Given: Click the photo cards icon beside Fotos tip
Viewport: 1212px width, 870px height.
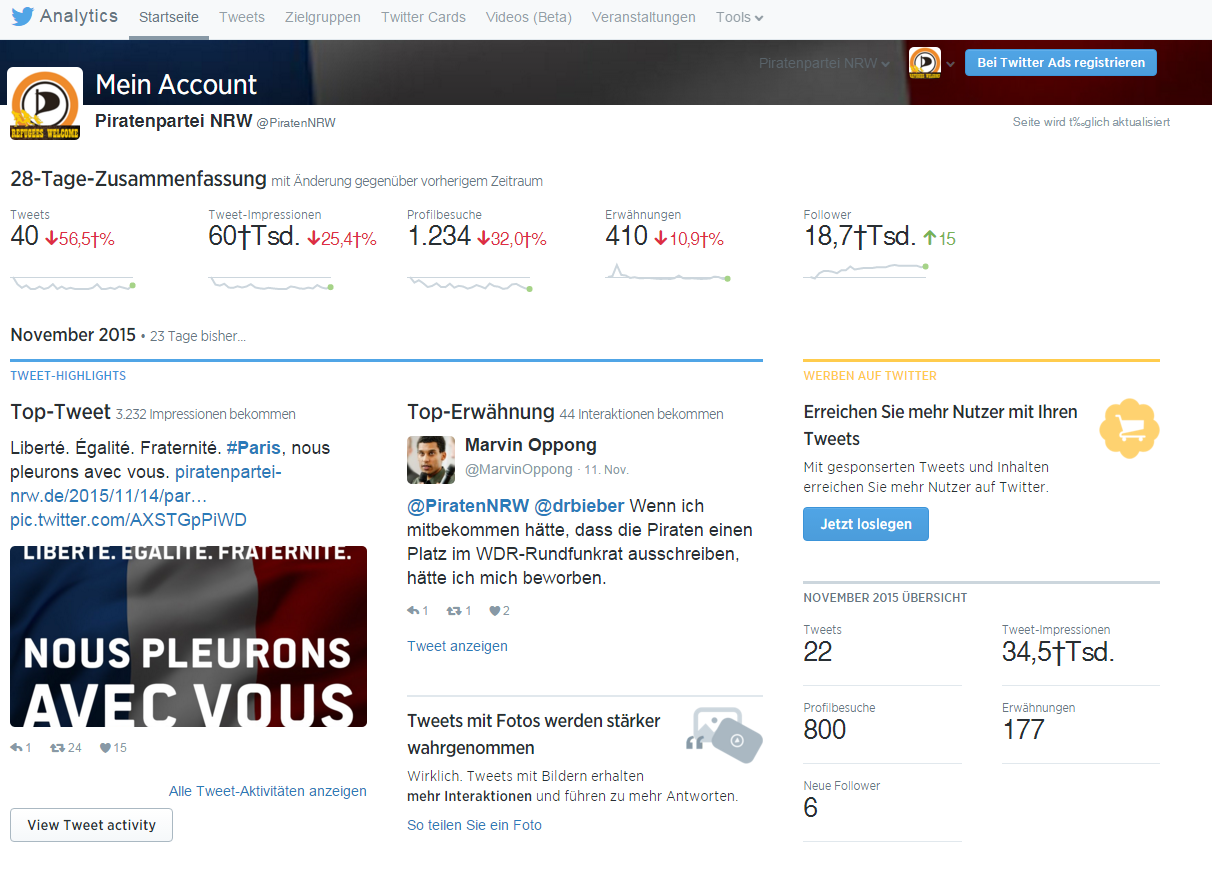Looking at the screenshot, I should pos(724,735).
